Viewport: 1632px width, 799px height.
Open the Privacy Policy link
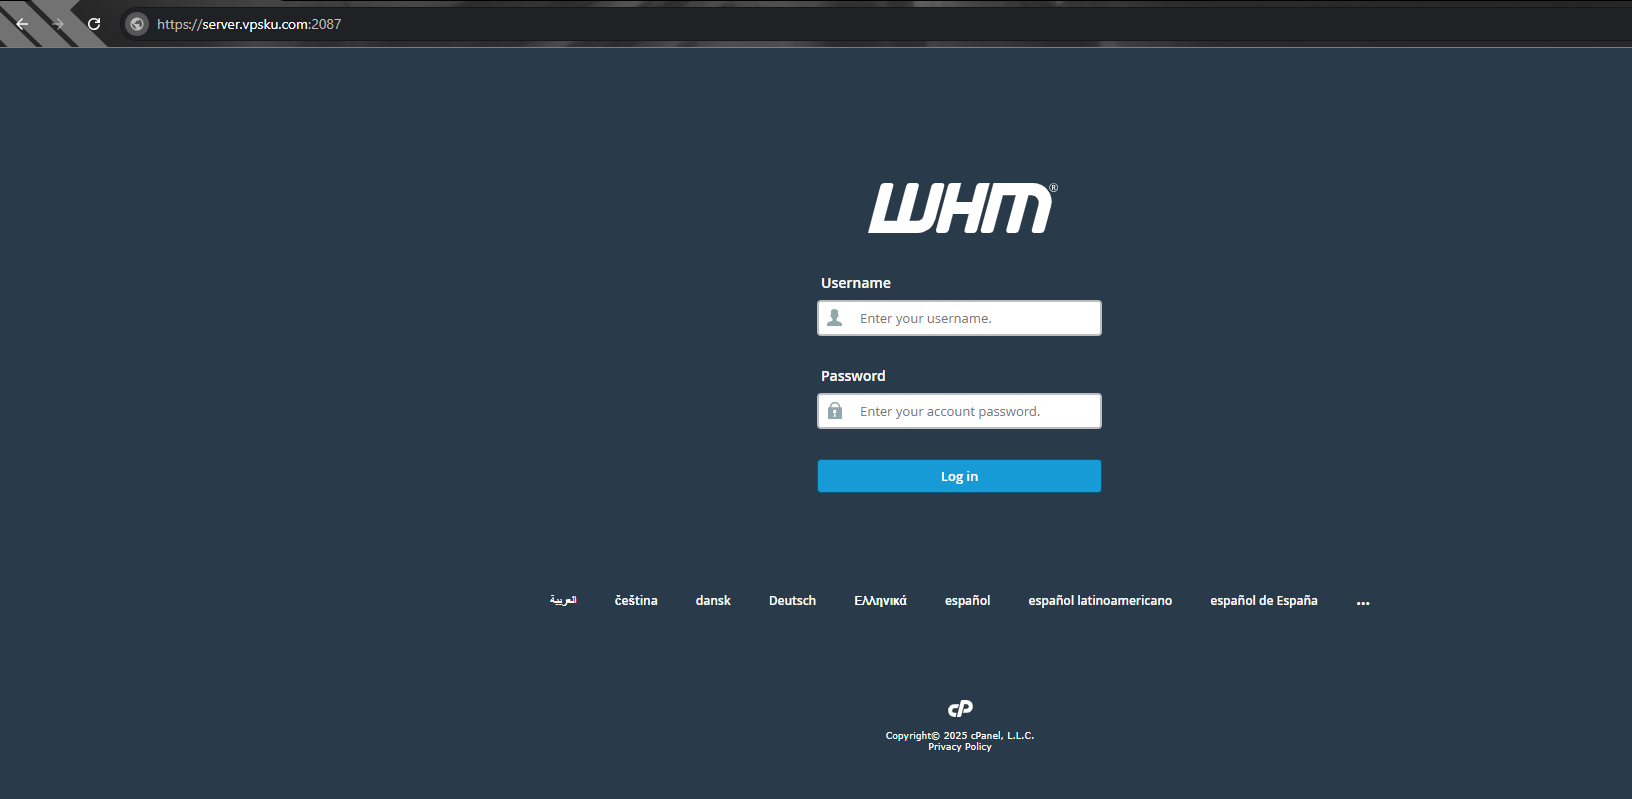coord(960,747)
